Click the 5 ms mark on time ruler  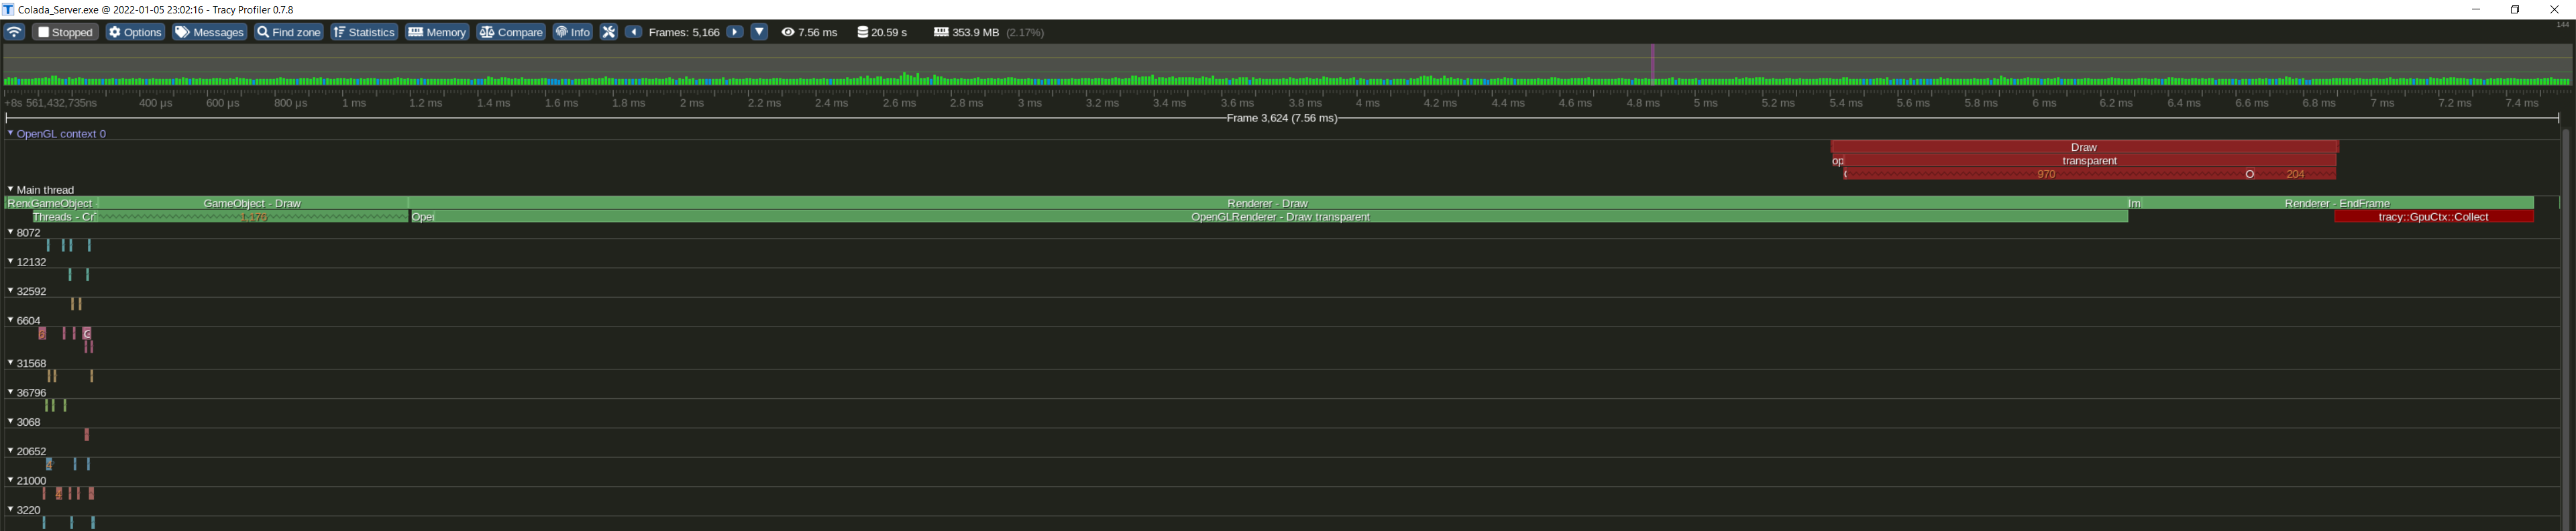click(1705, 103)
